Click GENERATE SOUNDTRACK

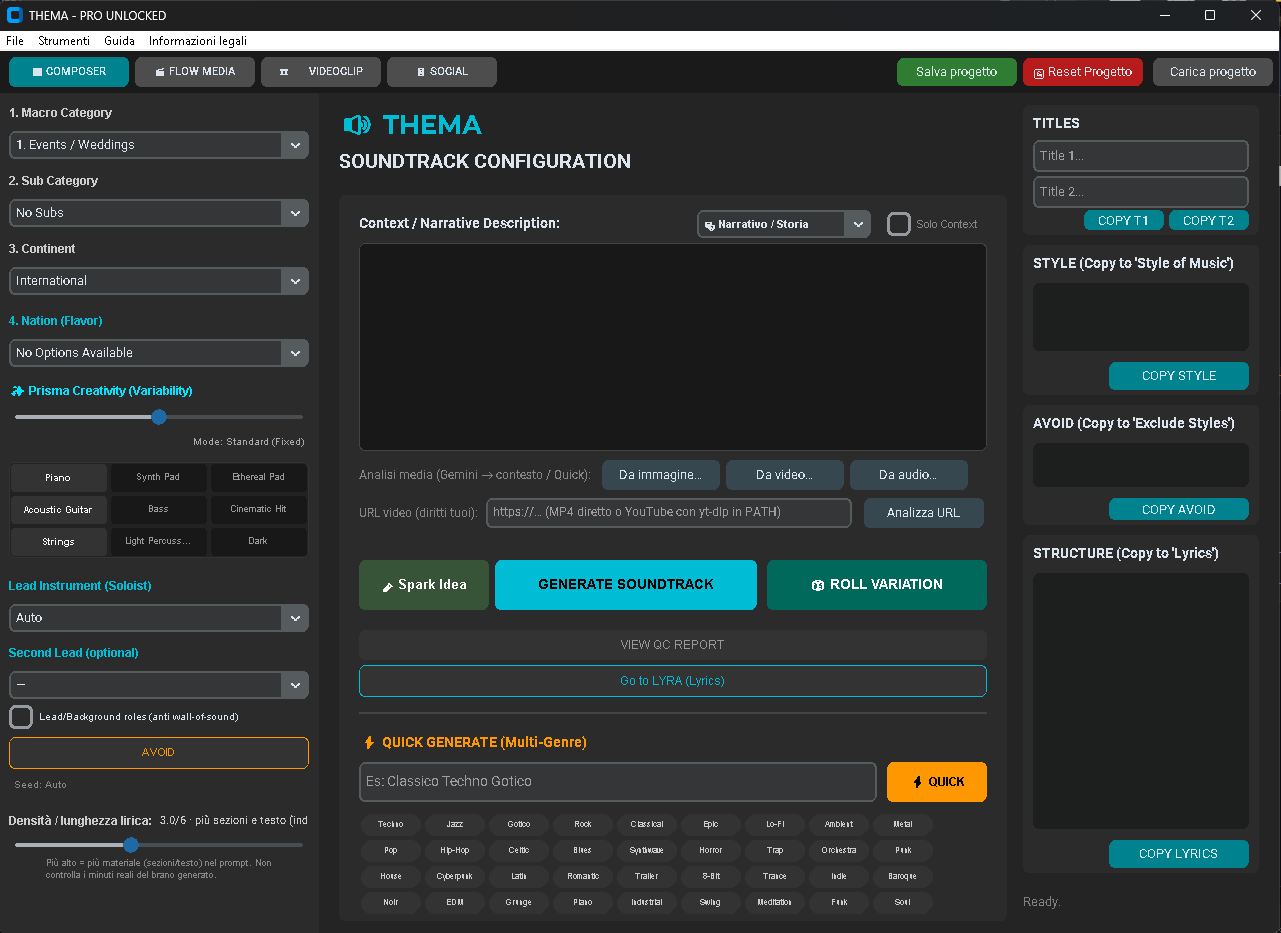click(626, 585)
